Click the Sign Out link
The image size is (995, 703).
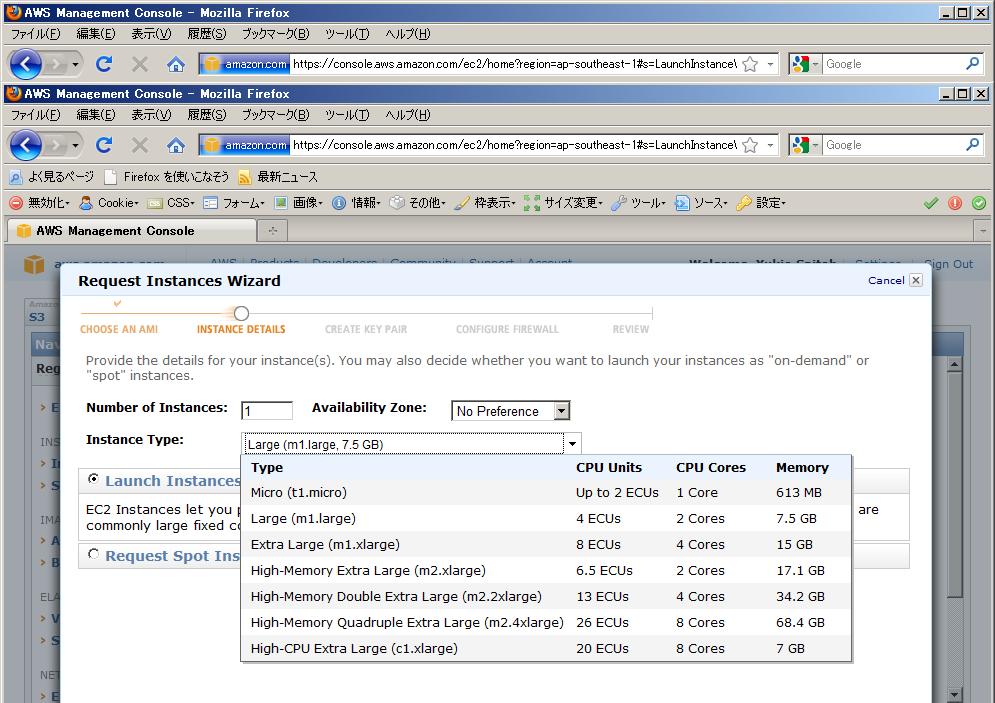948,264
